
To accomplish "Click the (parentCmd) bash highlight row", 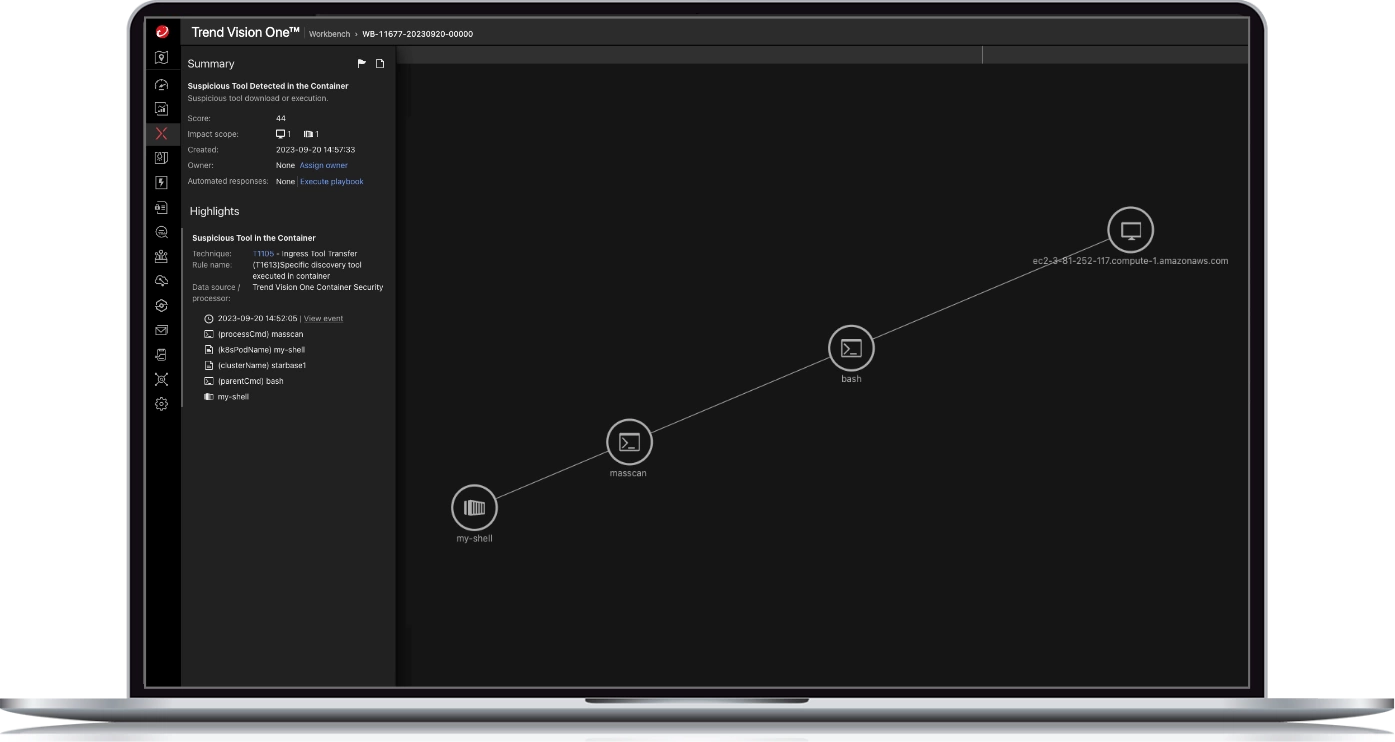I will pos(244,381).
